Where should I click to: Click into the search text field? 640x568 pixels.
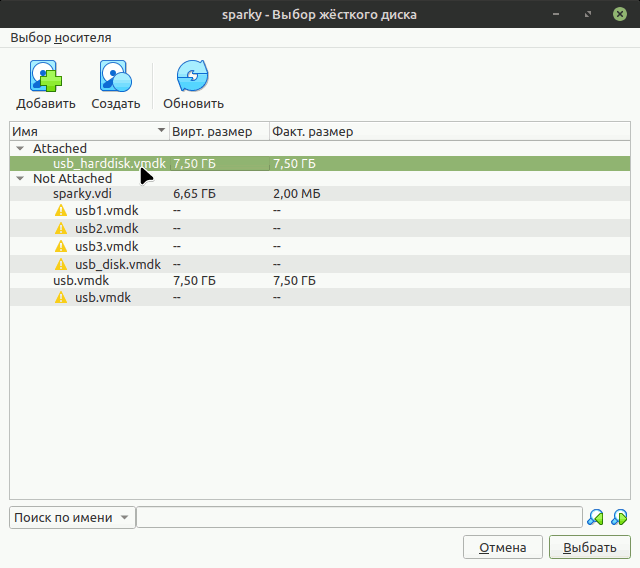pyautogui.click(x=359, y=517)
